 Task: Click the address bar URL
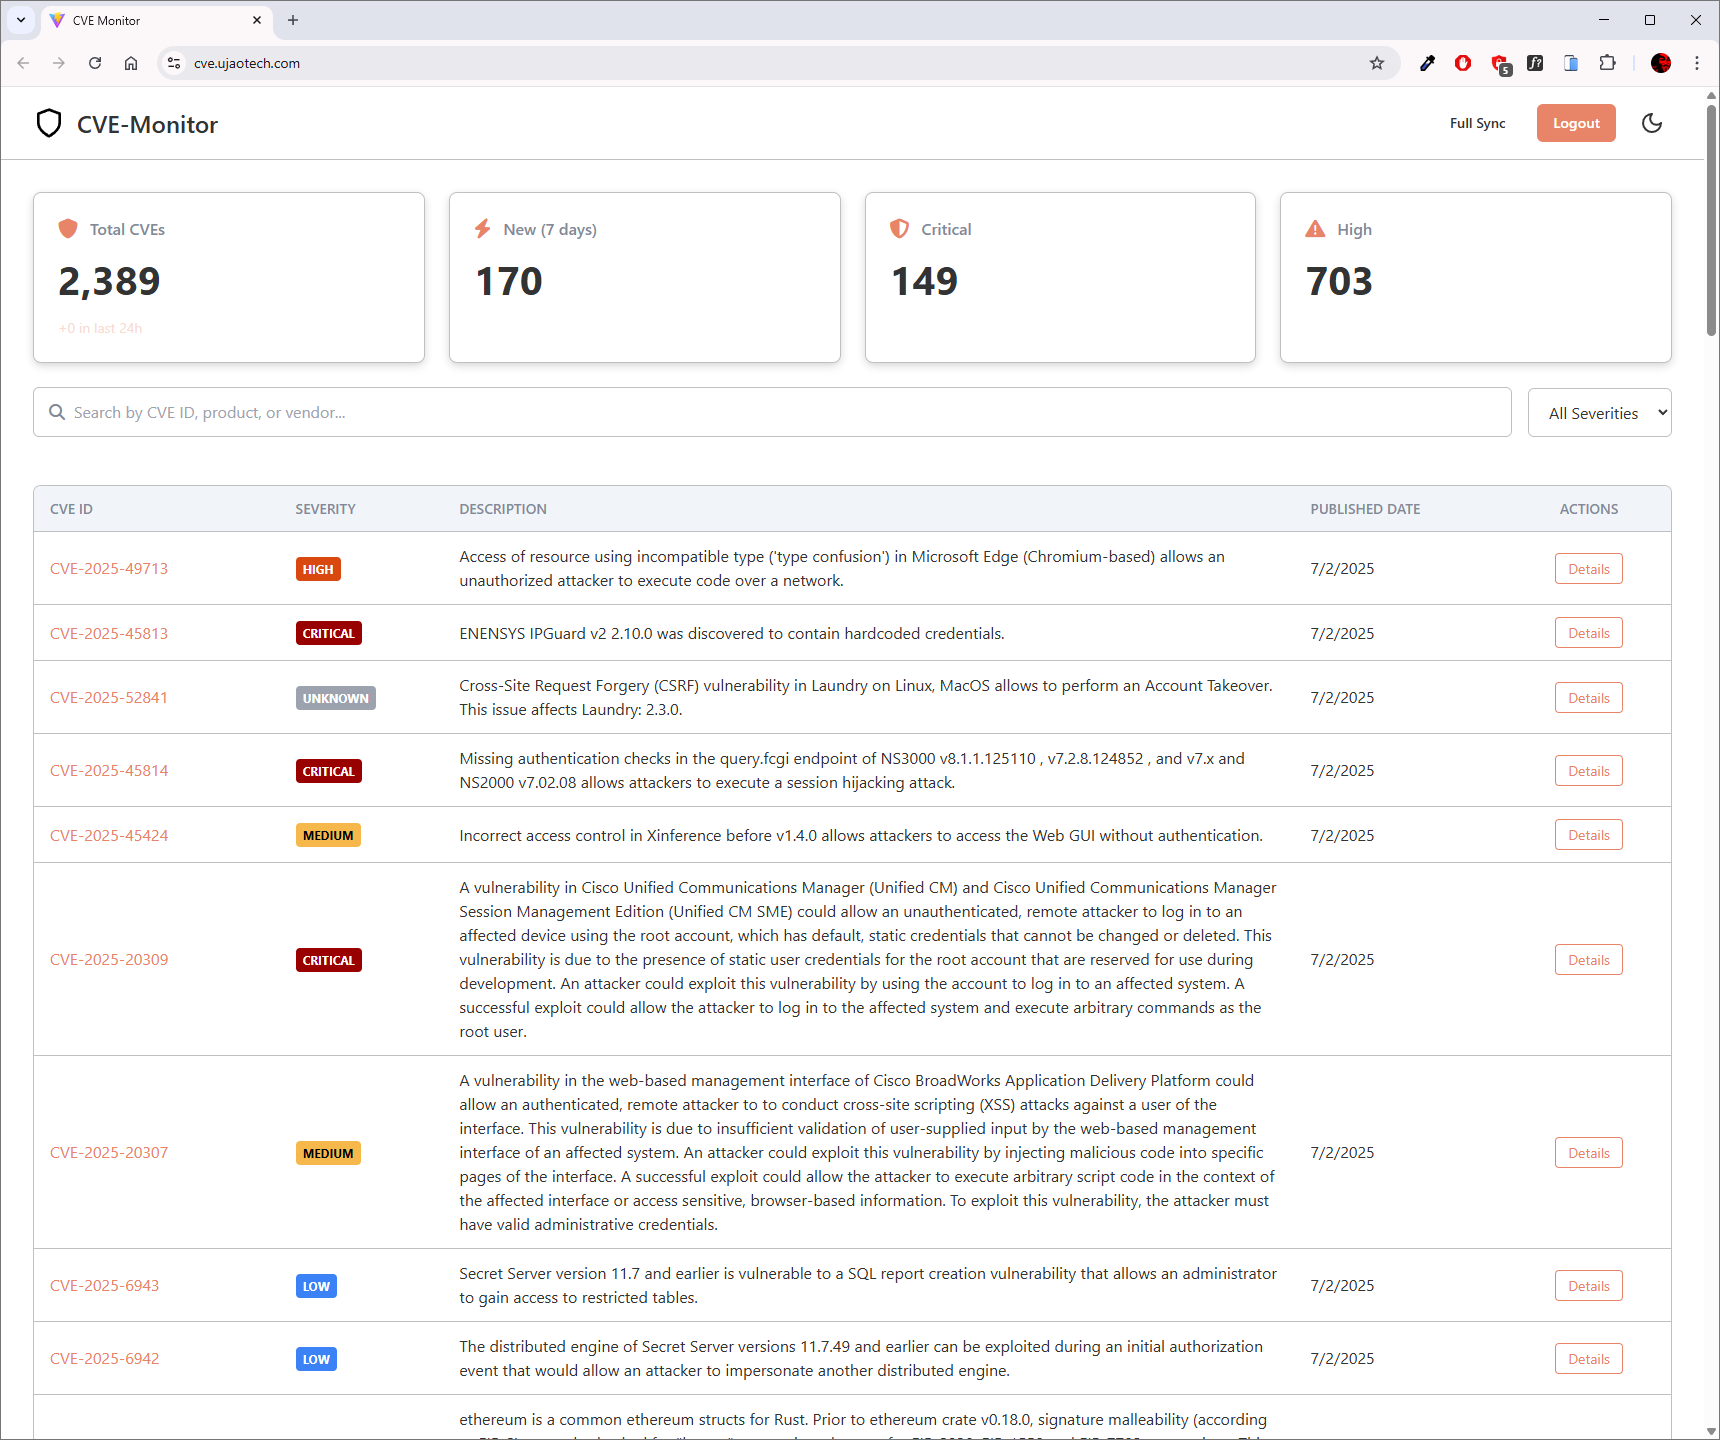pos(247,63)
